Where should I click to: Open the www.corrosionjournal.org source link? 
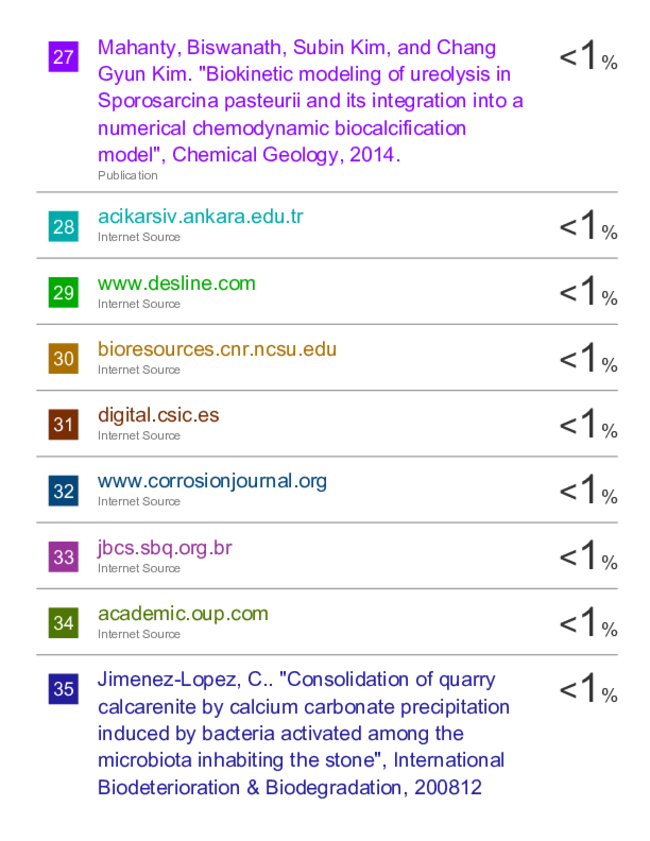tap(212, 481)
